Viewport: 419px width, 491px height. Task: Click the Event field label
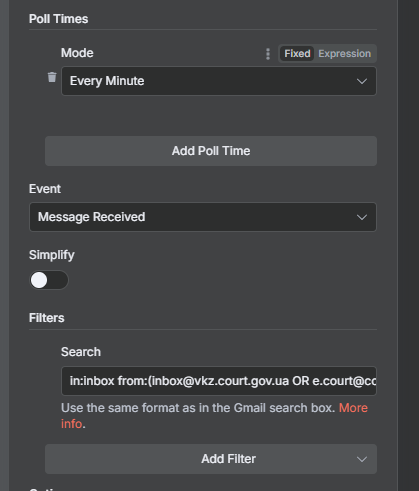[x=45, y=189]
